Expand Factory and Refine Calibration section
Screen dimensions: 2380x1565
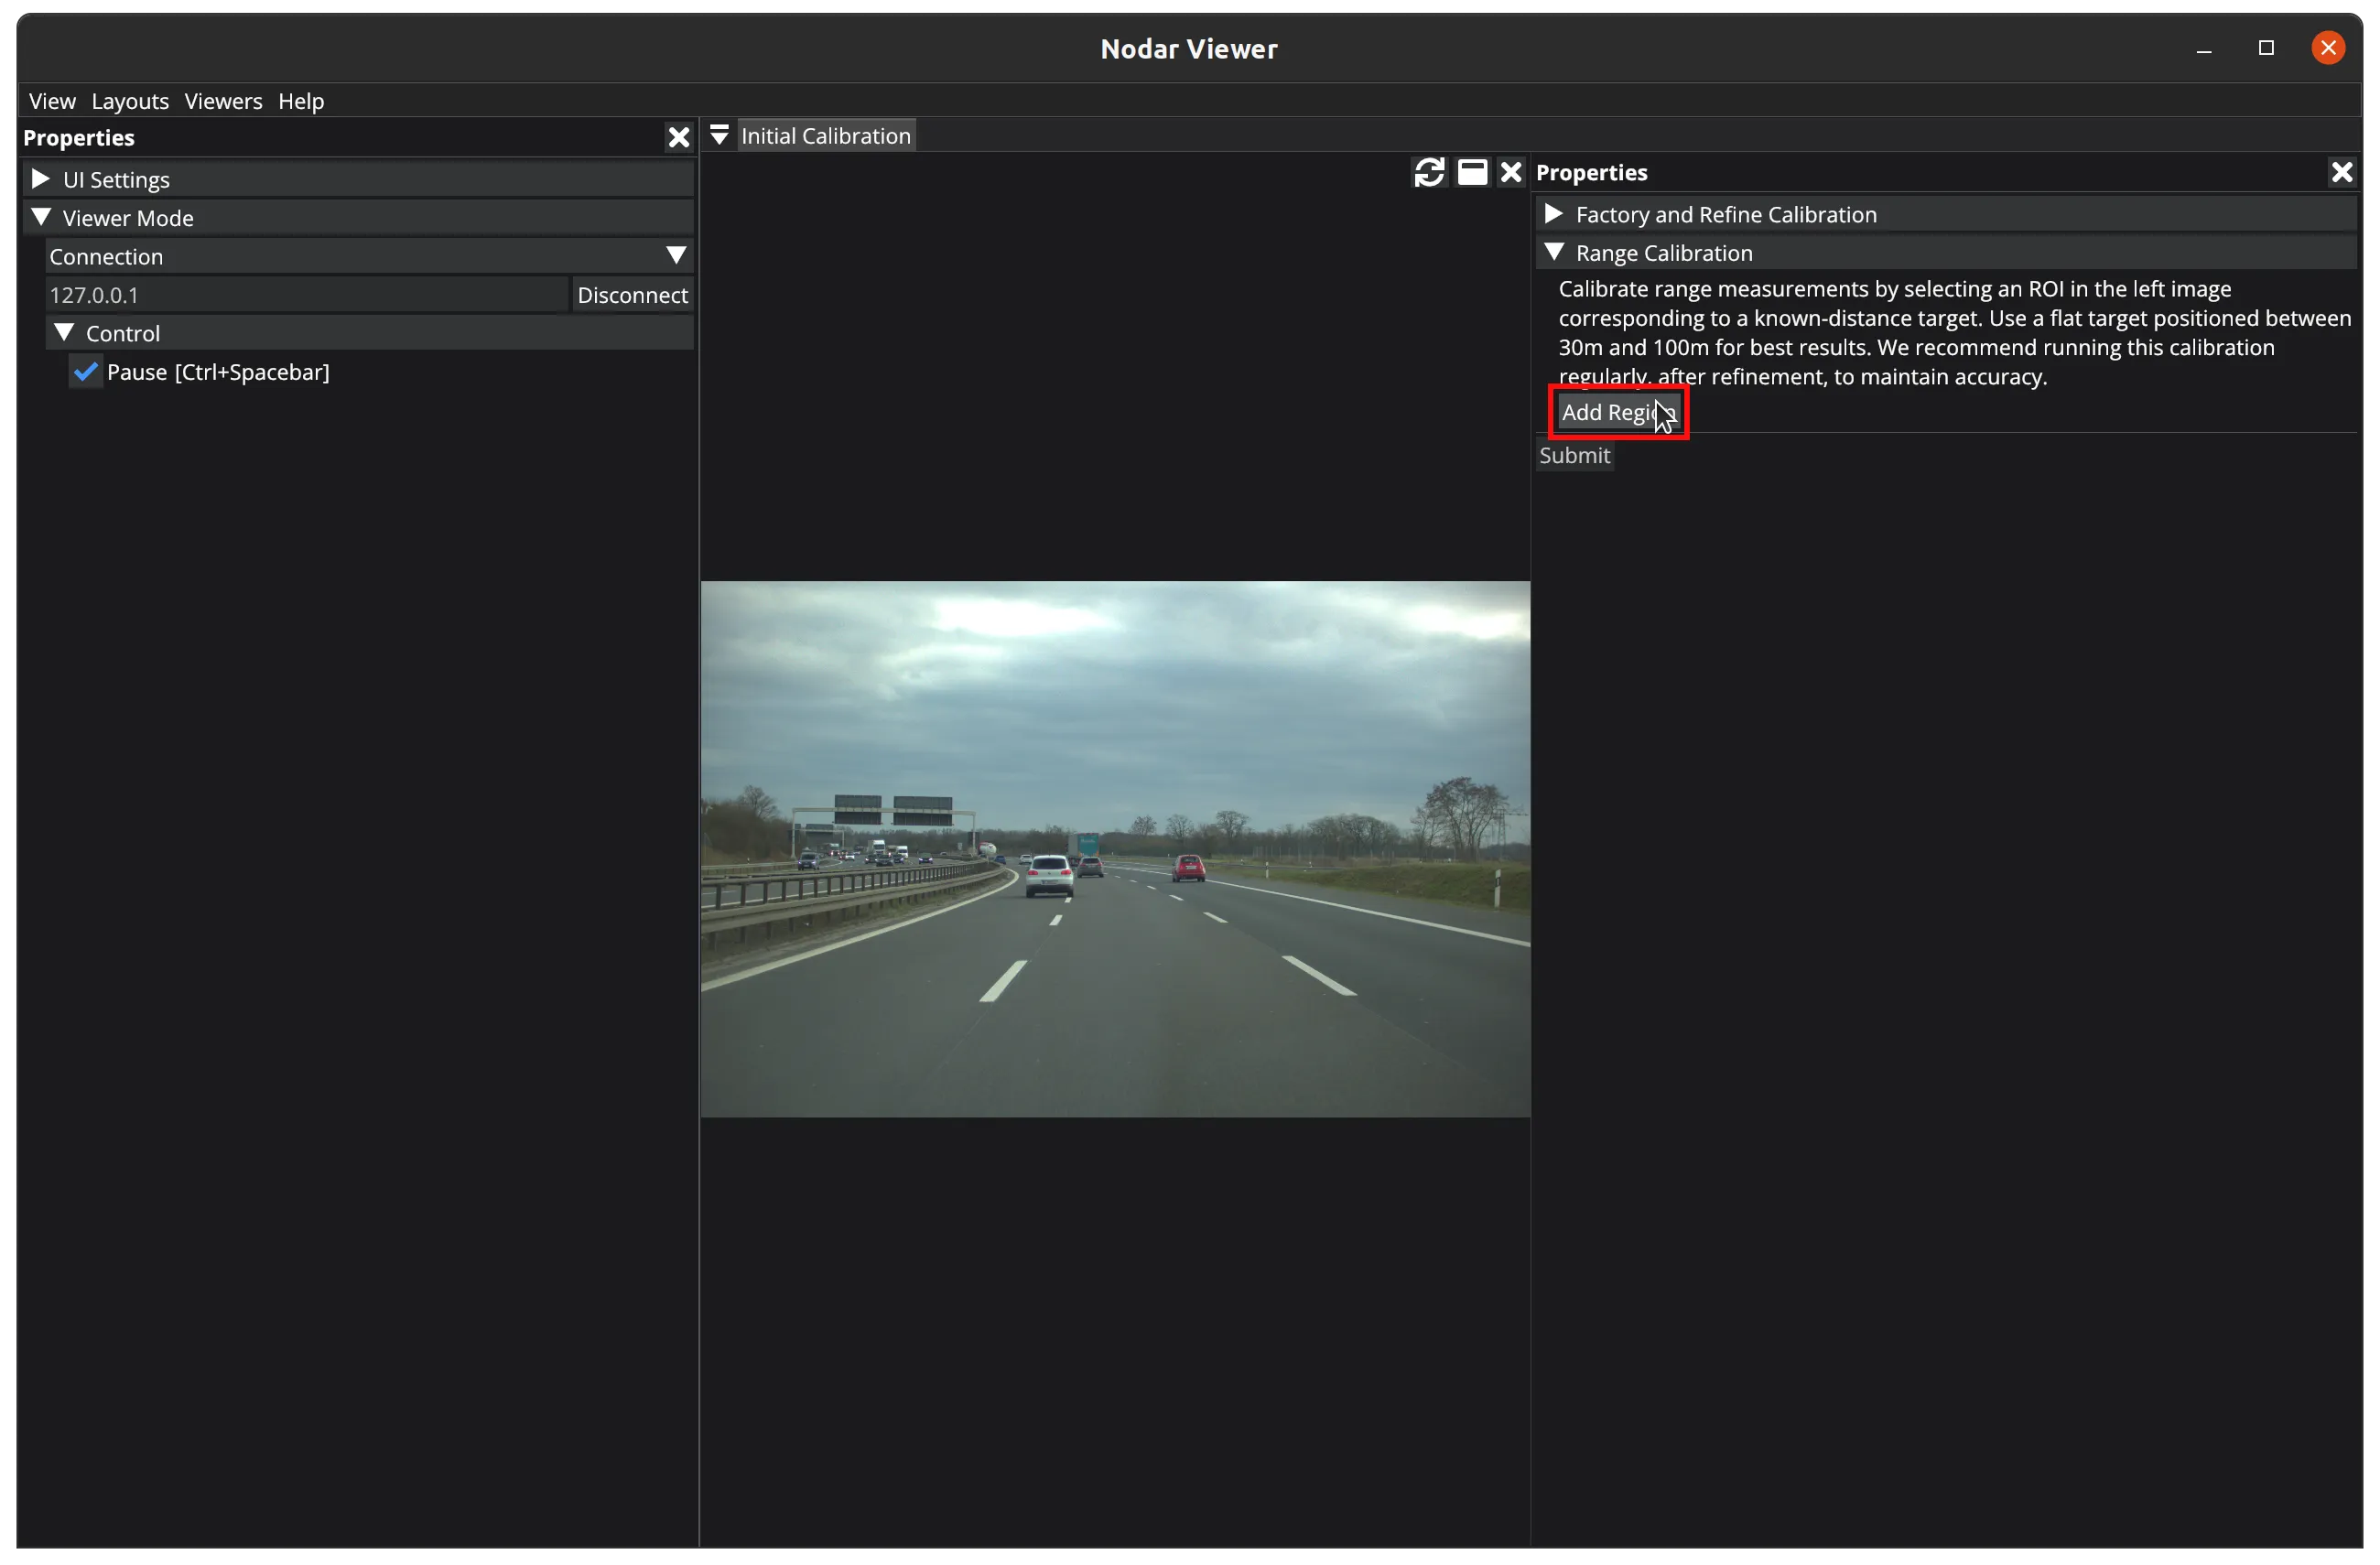pyautogui.click(x=1553, y=214)
